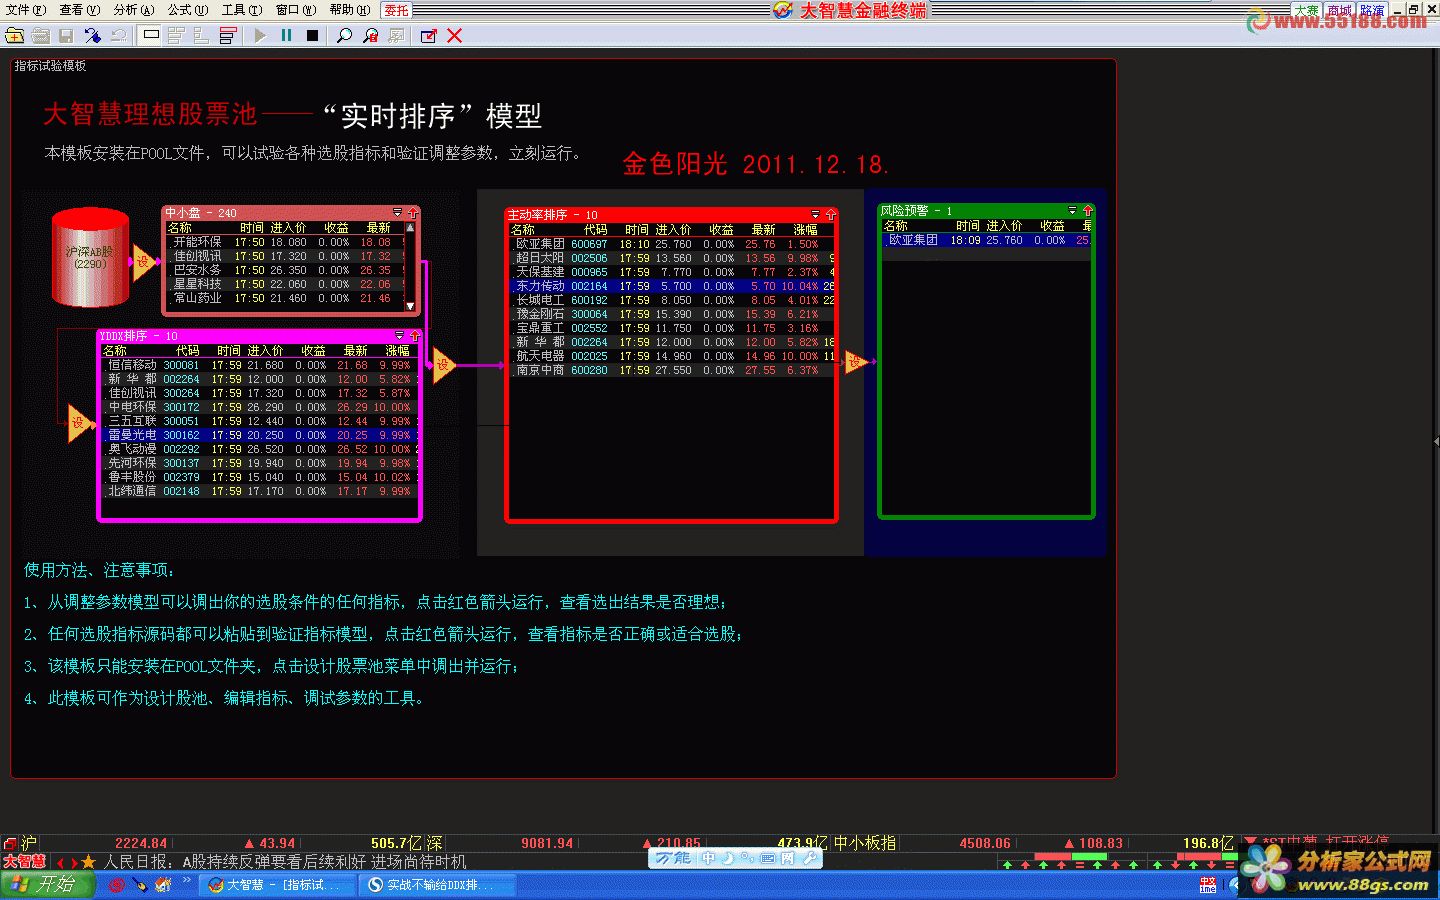Start the pool with the play button
Screen dimensions: 1440x900
point(261,36)
